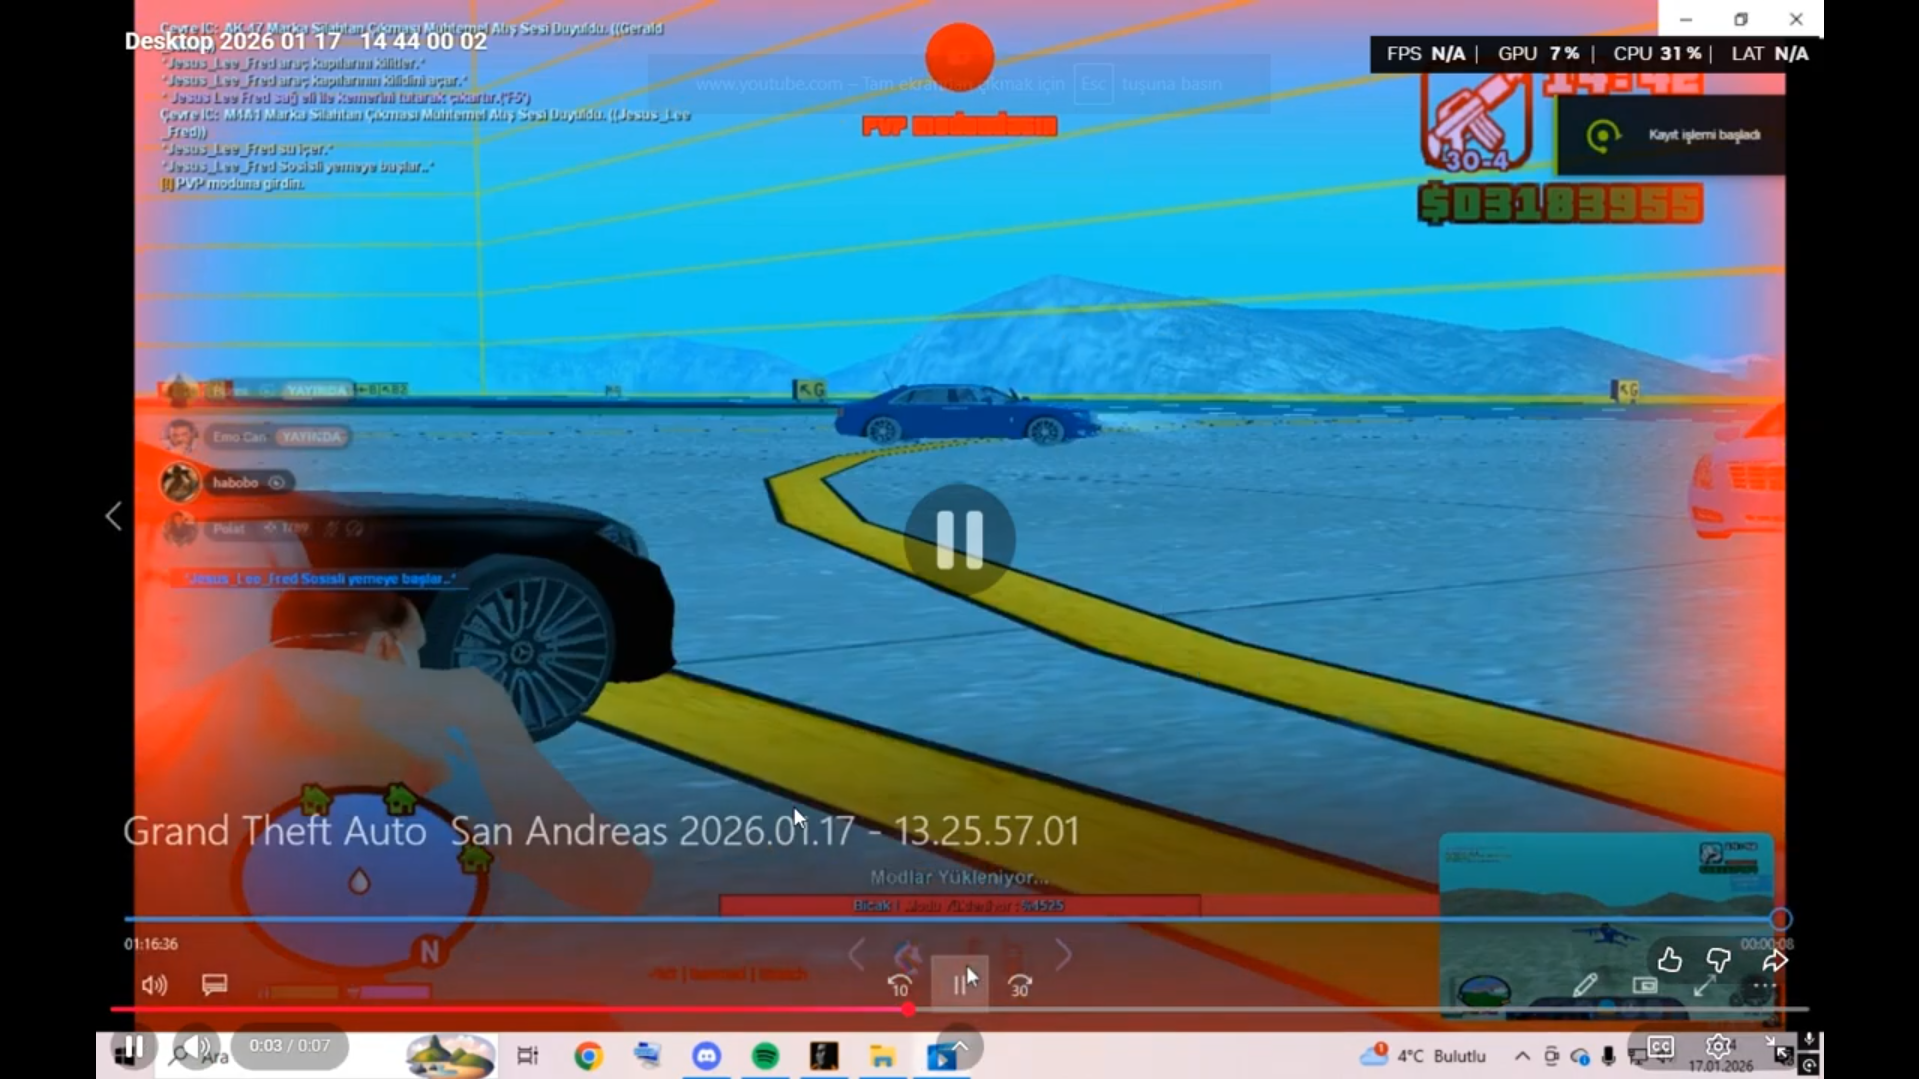
Task: Open Spotify from the taskbar
Action: [765, 1056]
